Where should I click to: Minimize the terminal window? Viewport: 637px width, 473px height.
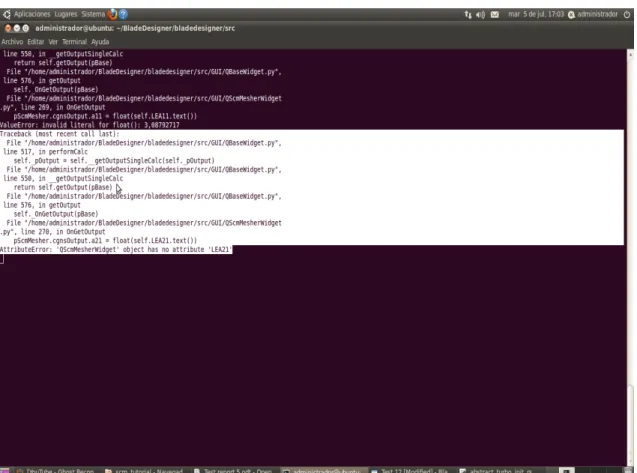click(17, 28)
